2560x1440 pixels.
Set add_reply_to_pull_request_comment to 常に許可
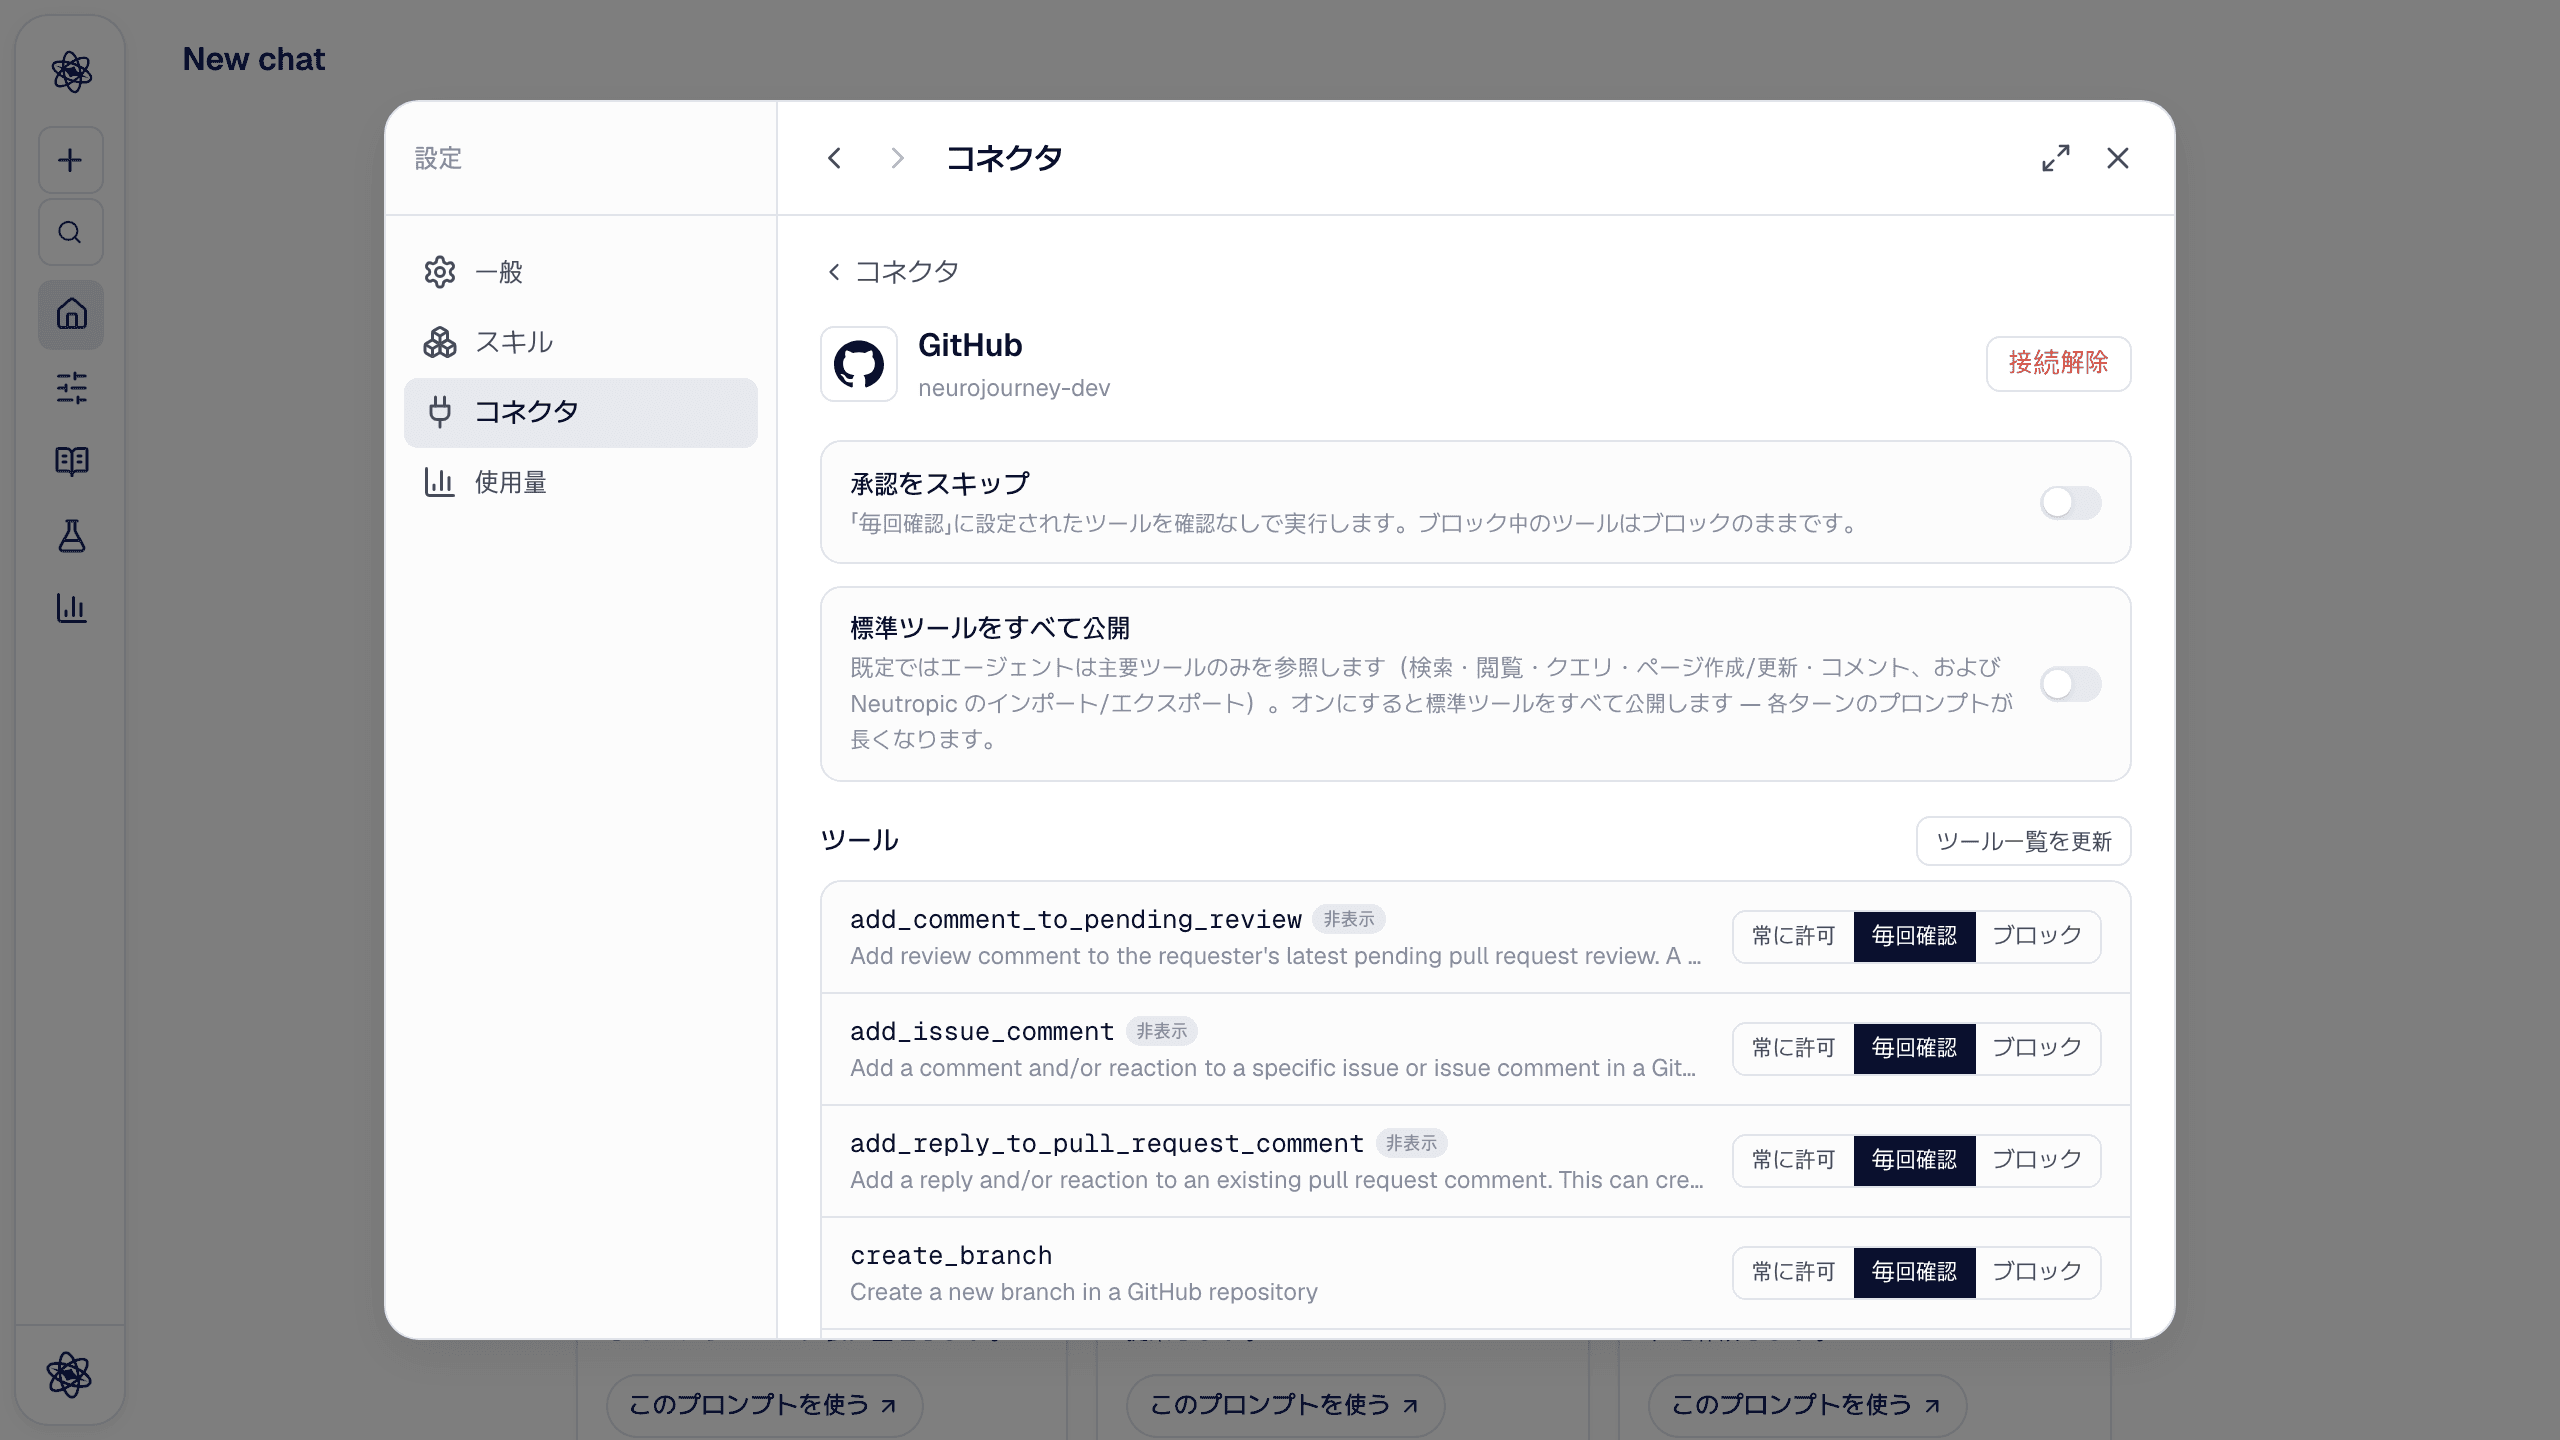coord(1794,1160)
